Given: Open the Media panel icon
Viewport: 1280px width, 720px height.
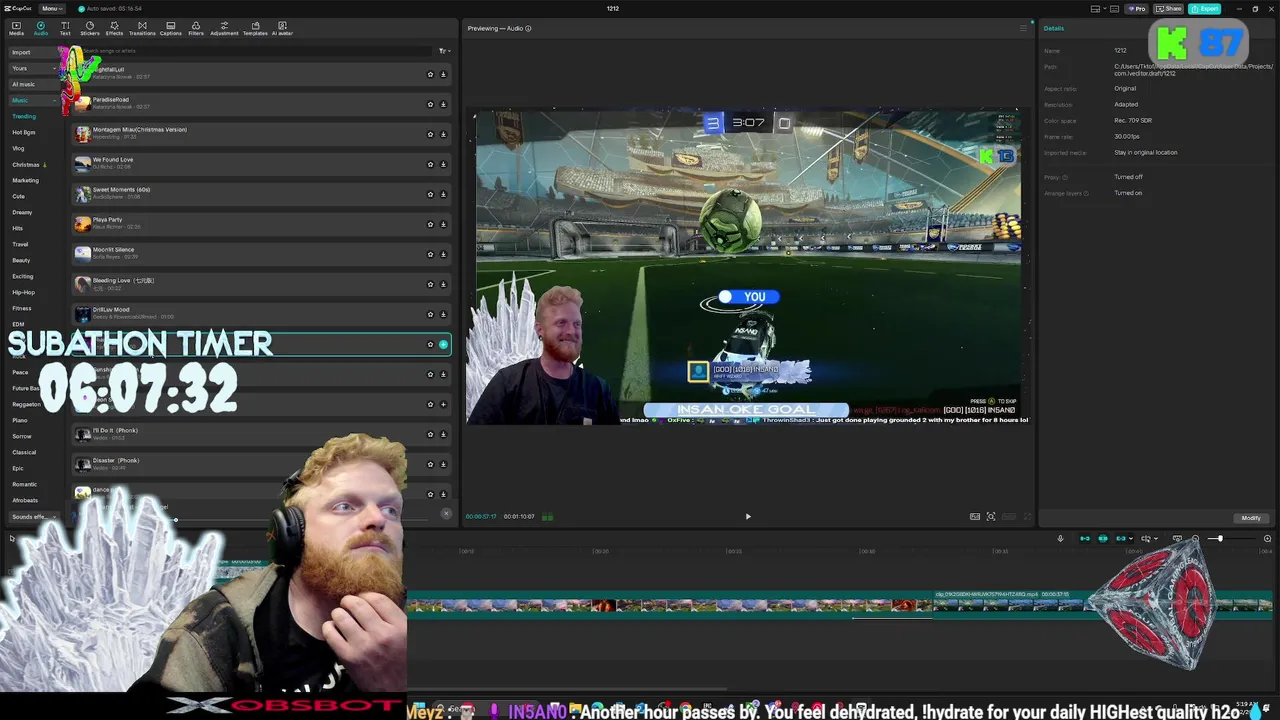Looking at the screenshot, I should tap(16, 28).
